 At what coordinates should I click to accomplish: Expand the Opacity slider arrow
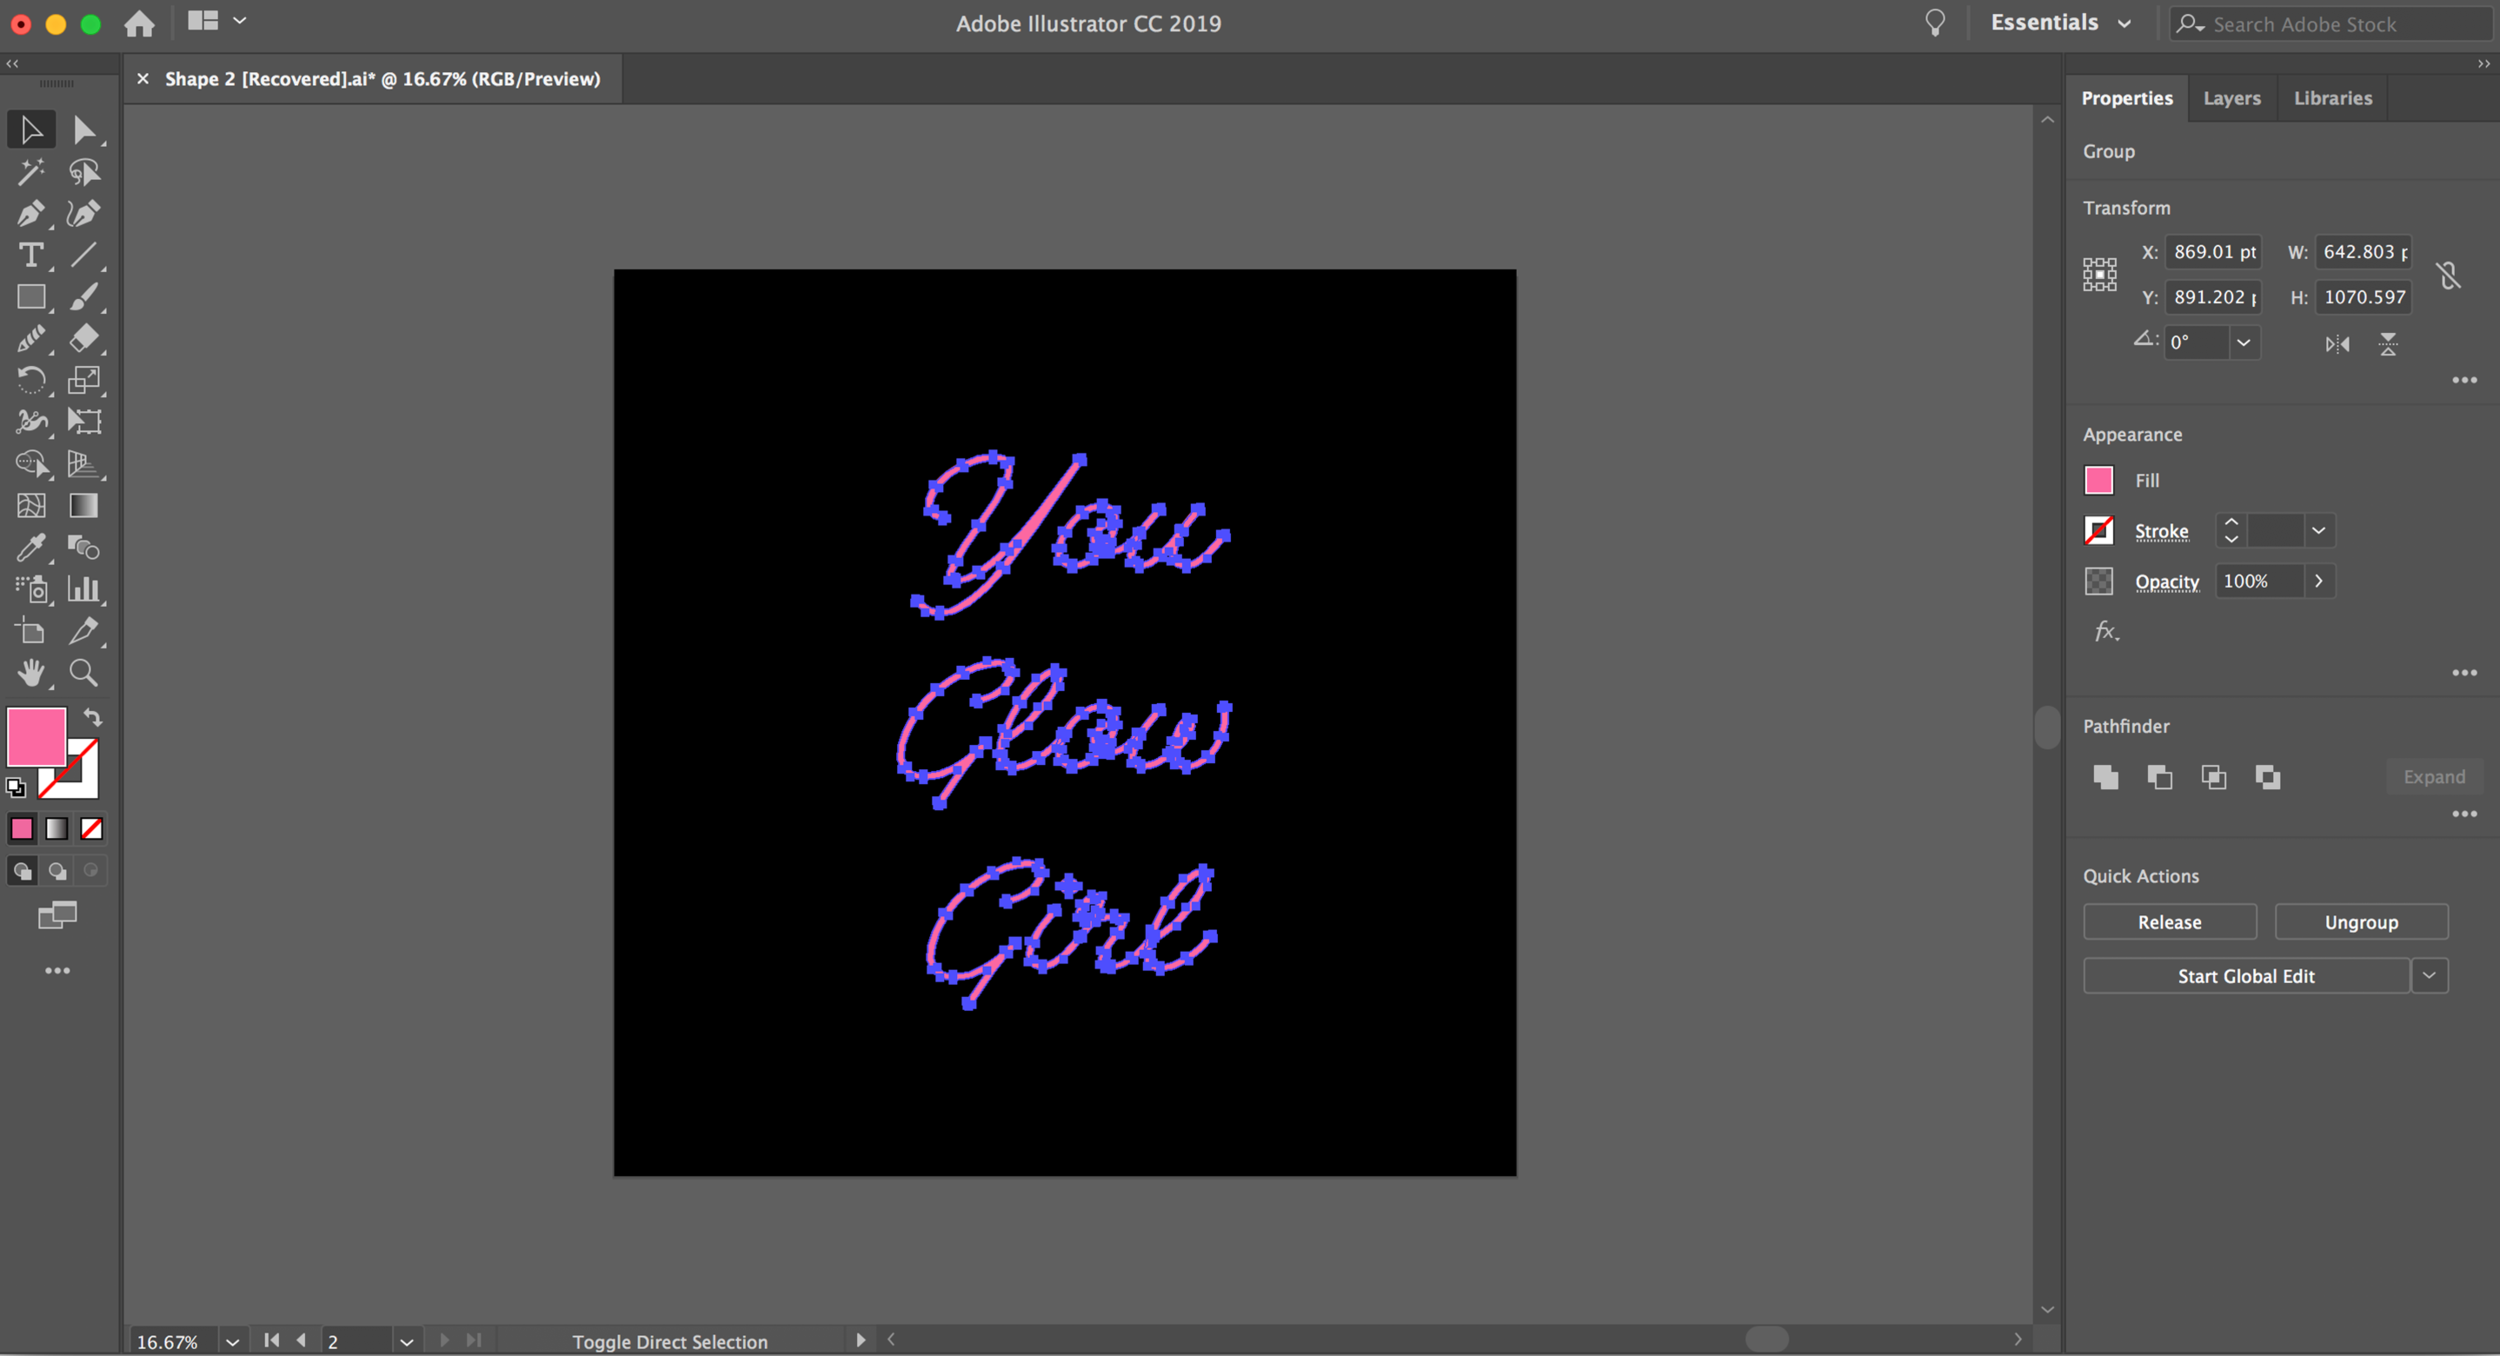(2318, 581)
